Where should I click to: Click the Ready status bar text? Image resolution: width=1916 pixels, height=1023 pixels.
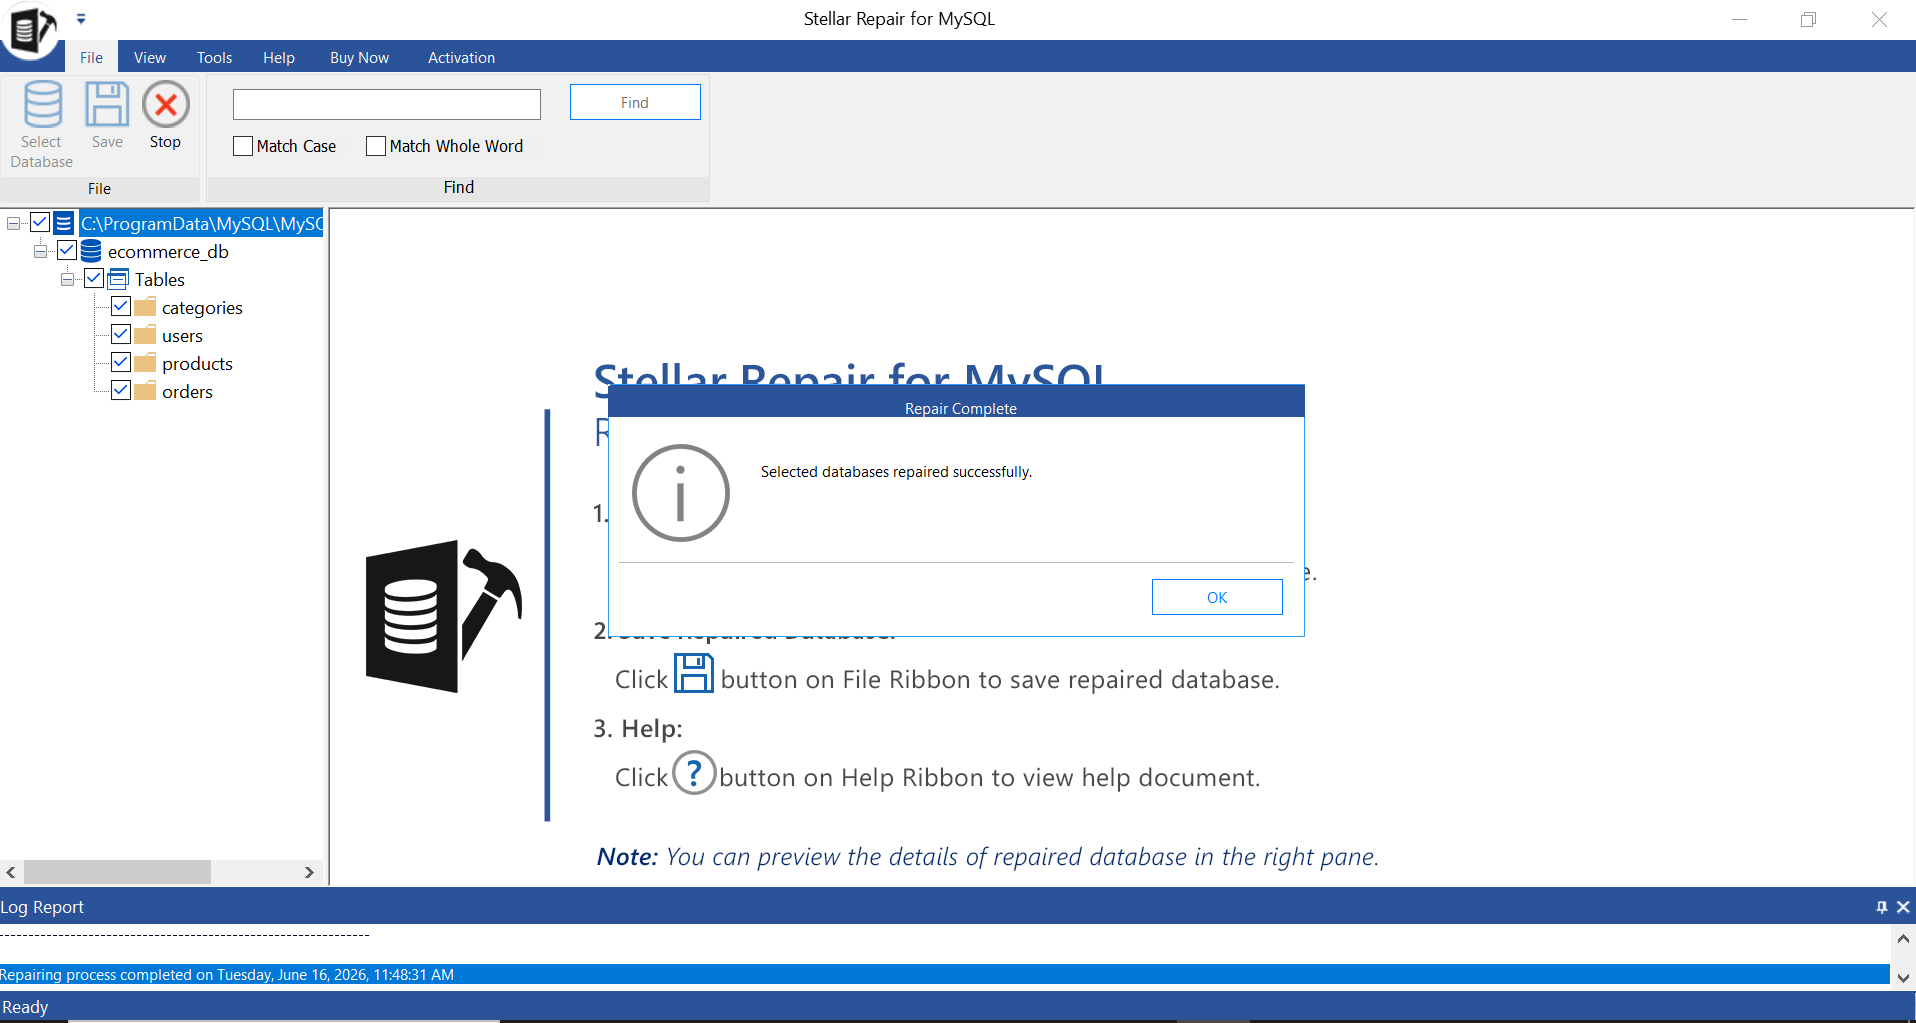click(25, 1007)
